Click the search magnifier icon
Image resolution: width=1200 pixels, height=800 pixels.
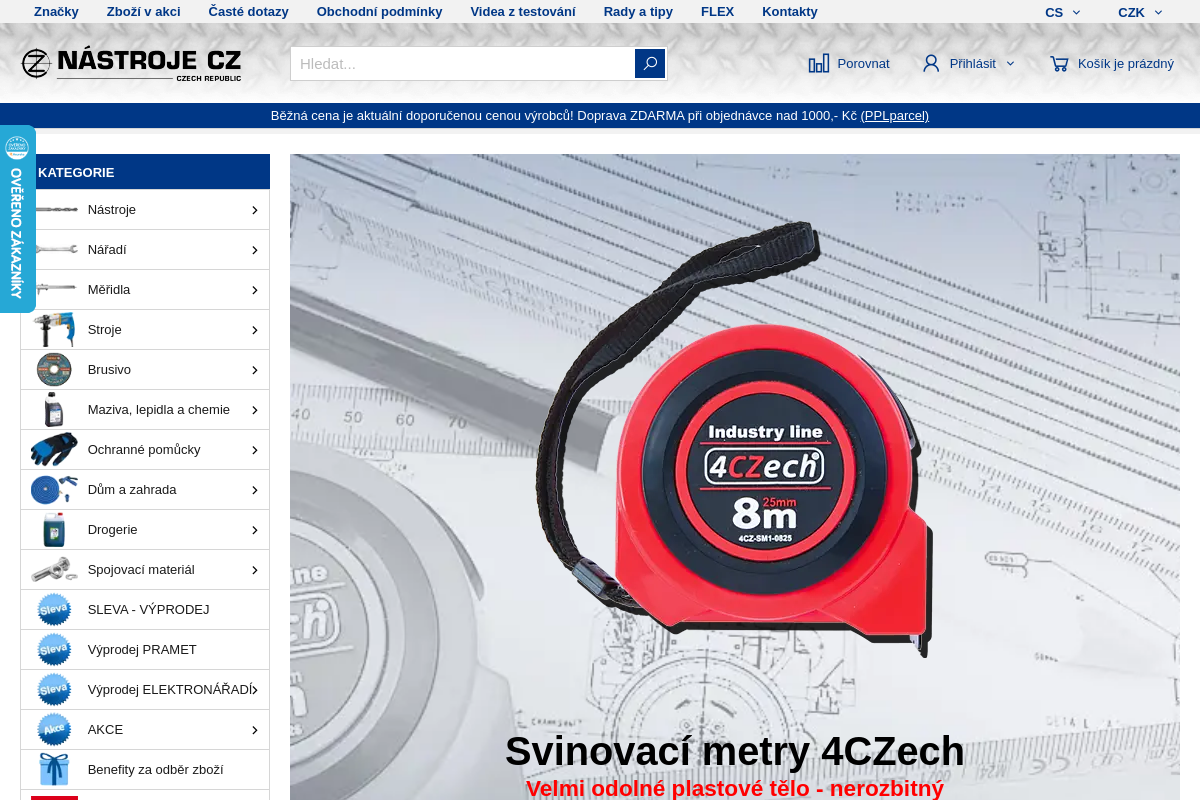[649, 63]
